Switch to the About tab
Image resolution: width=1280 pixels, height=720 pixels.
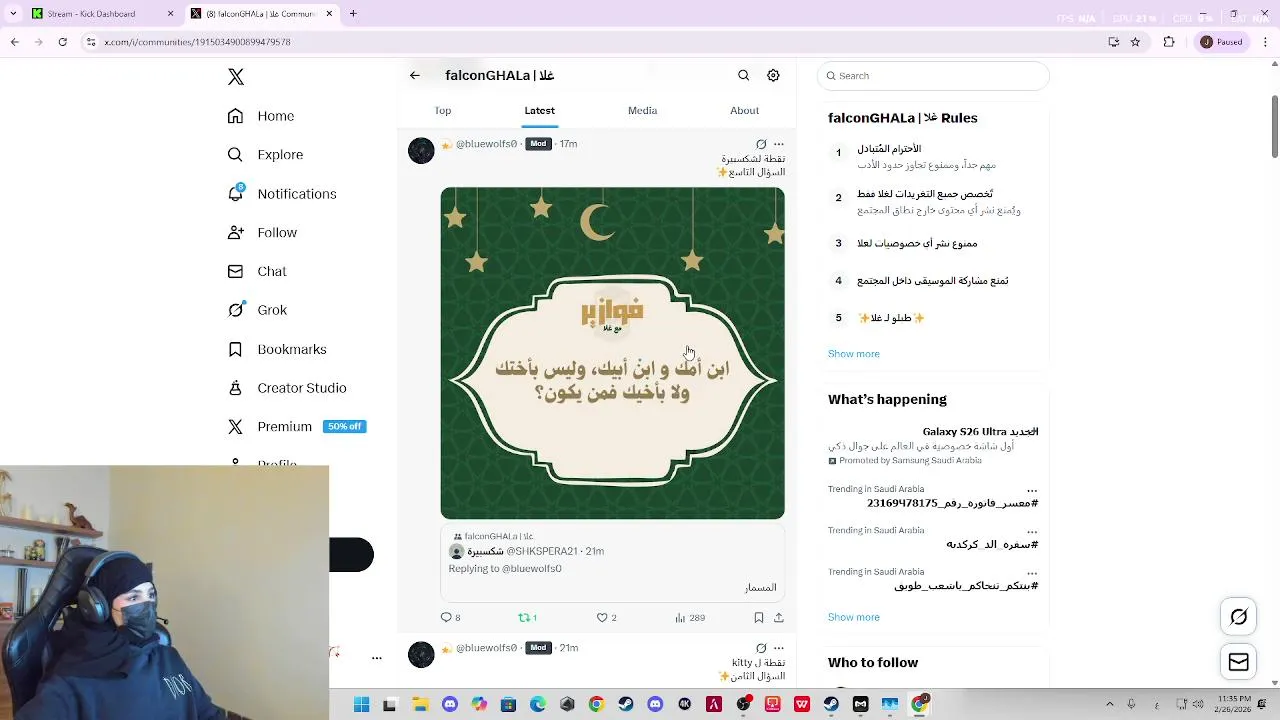[x=744, y=111]
